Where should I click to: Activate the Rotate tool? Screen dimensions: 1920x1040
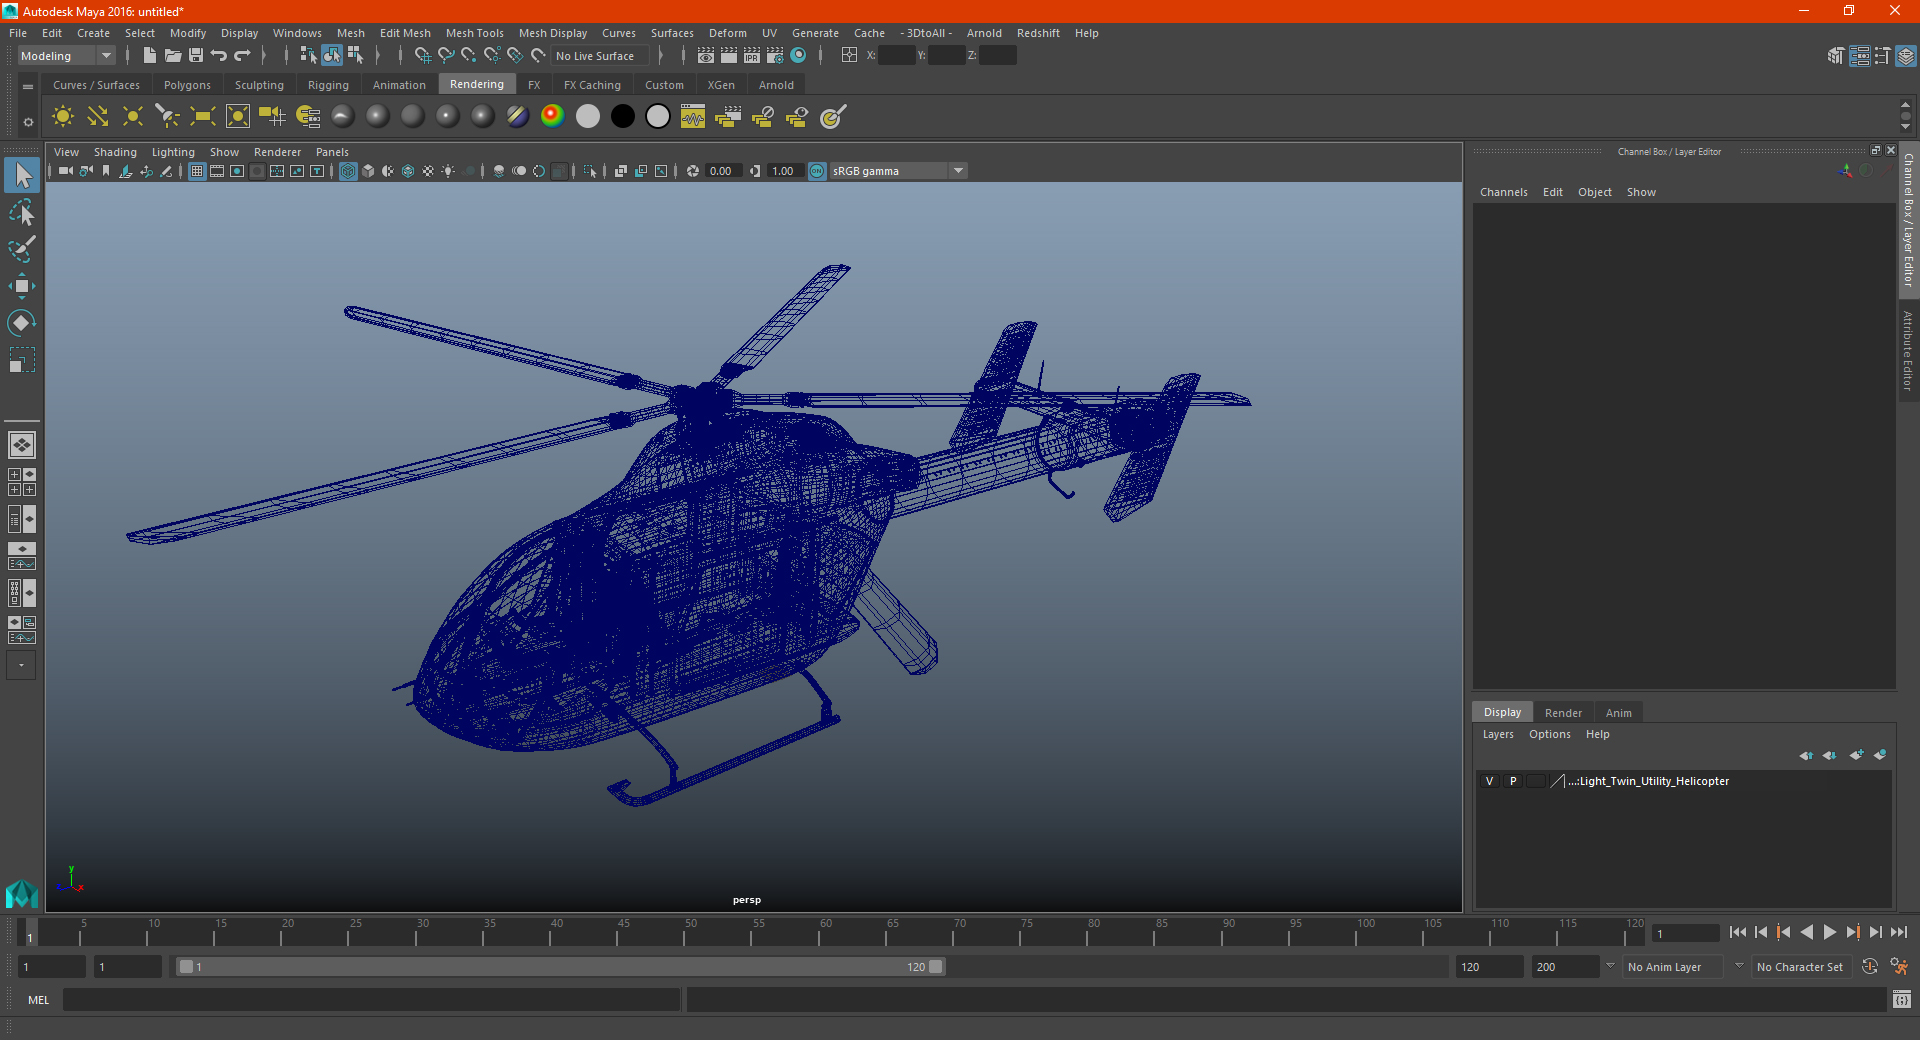pos(22,322)
